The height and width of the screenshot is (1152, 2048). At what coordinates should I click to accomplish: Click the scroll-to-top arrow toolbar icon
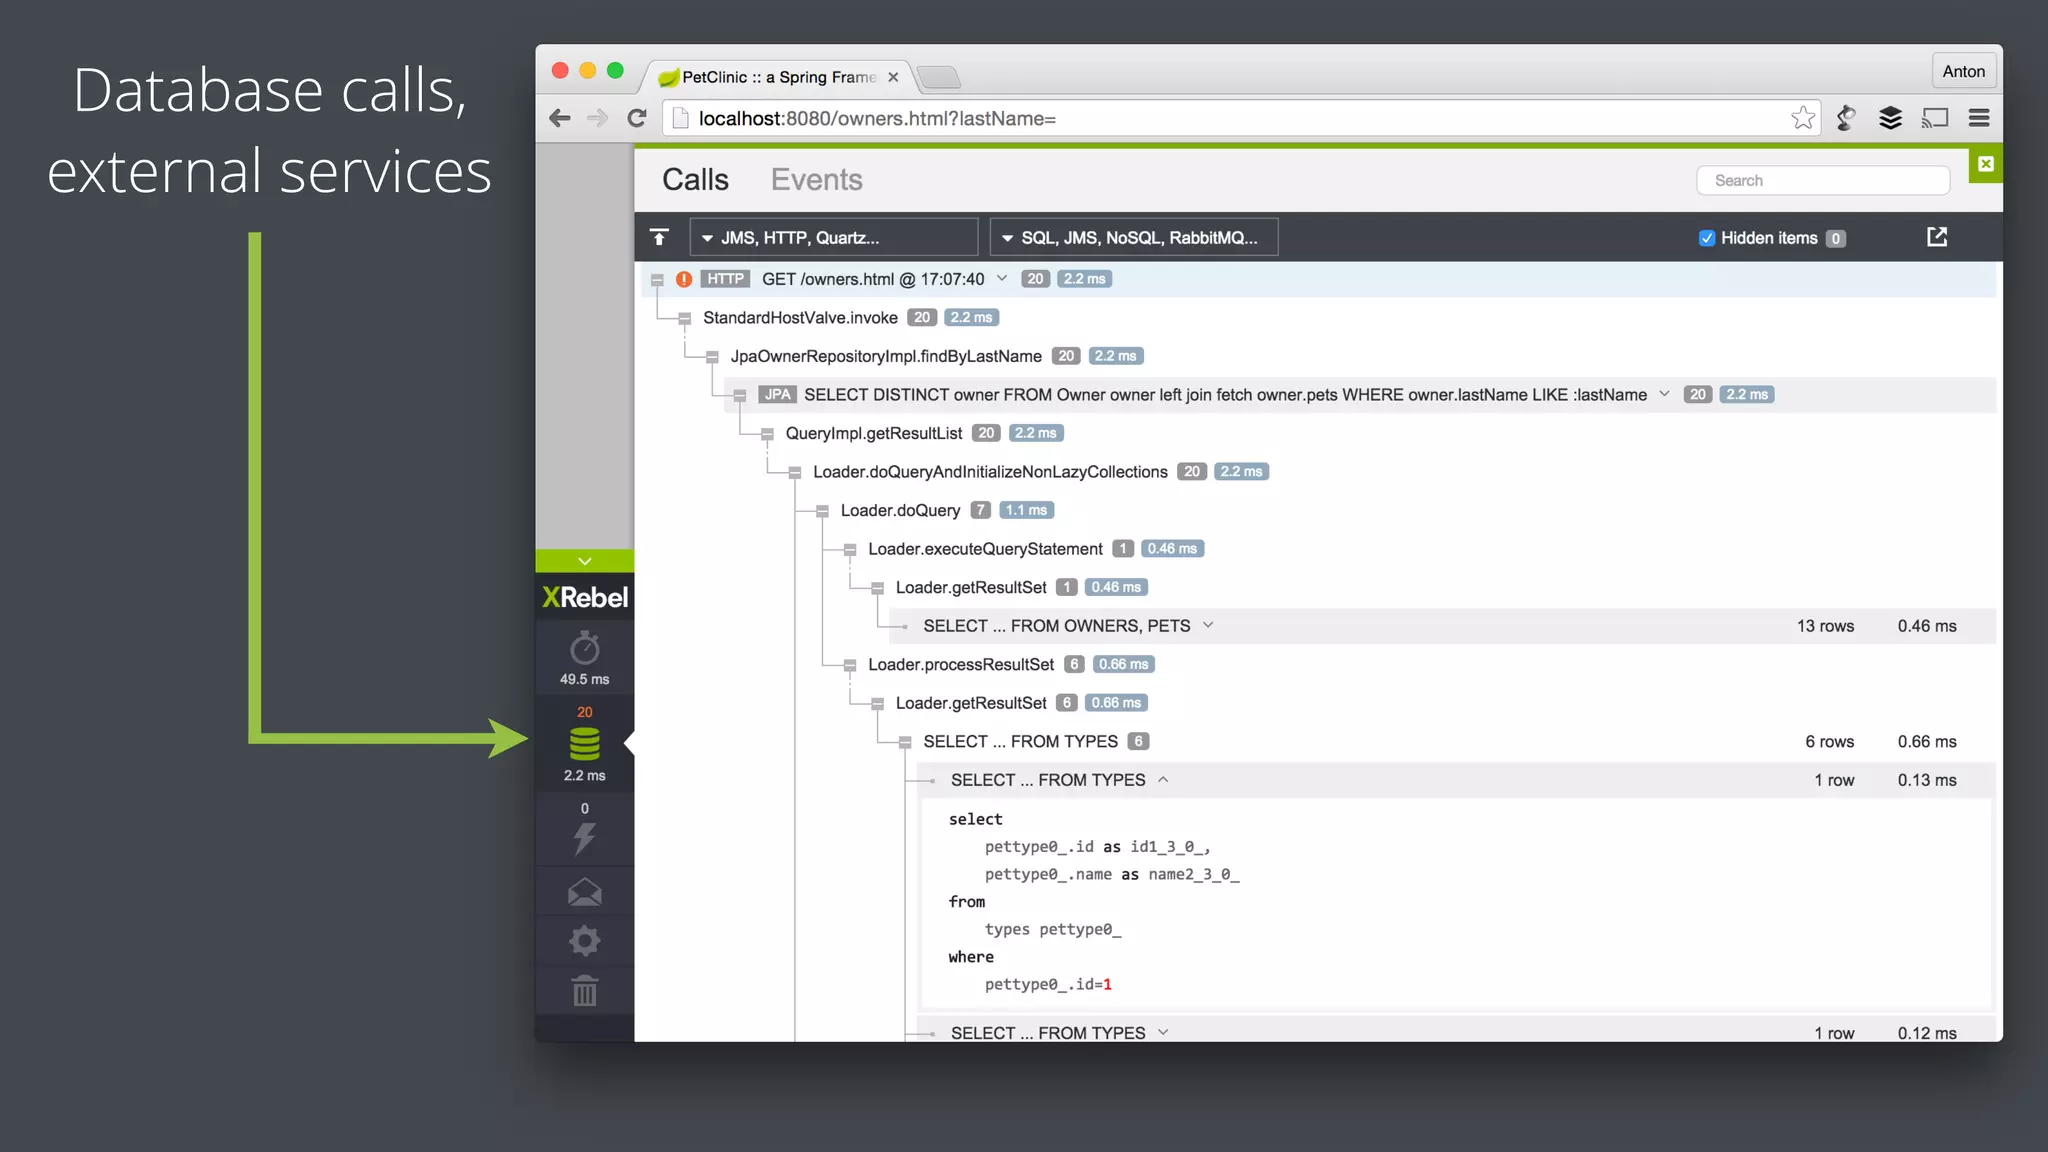tap(659, 237)
